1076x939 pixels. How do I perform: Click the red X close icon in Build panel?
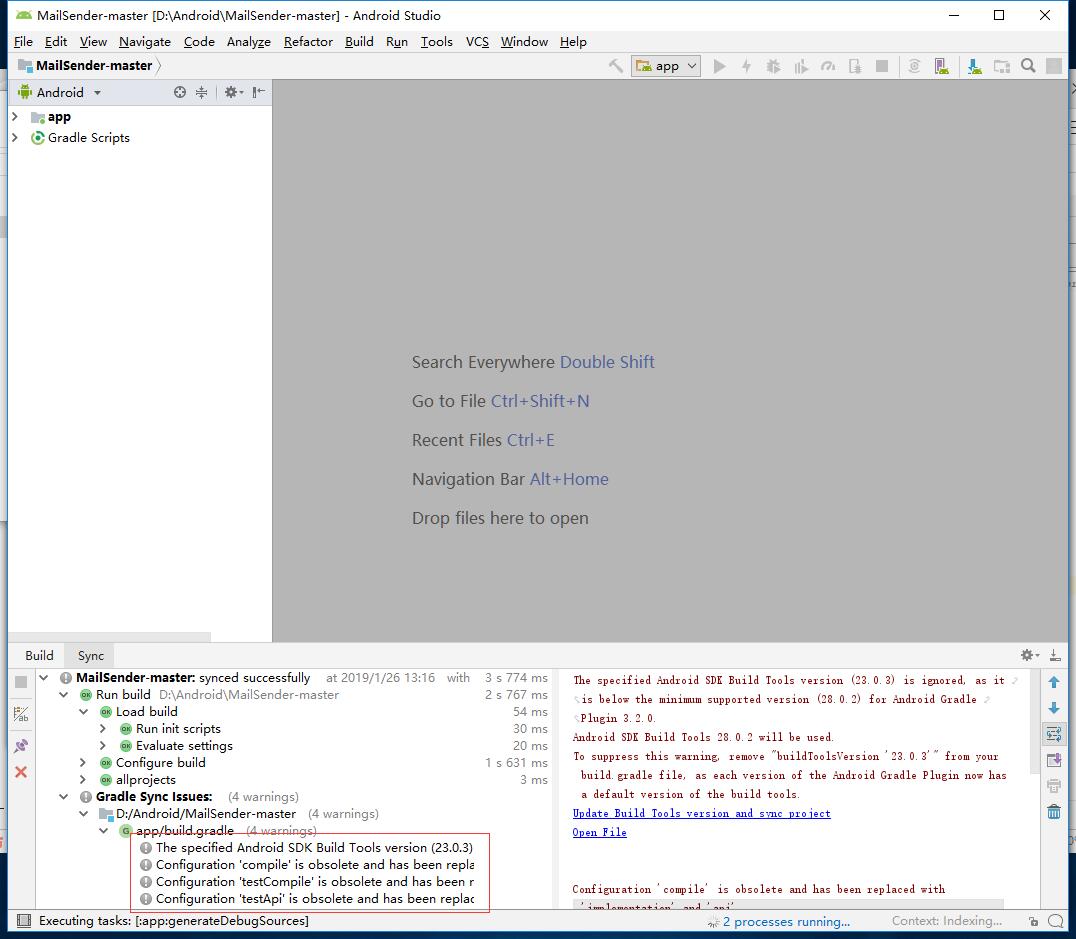(x=21, y=772)
